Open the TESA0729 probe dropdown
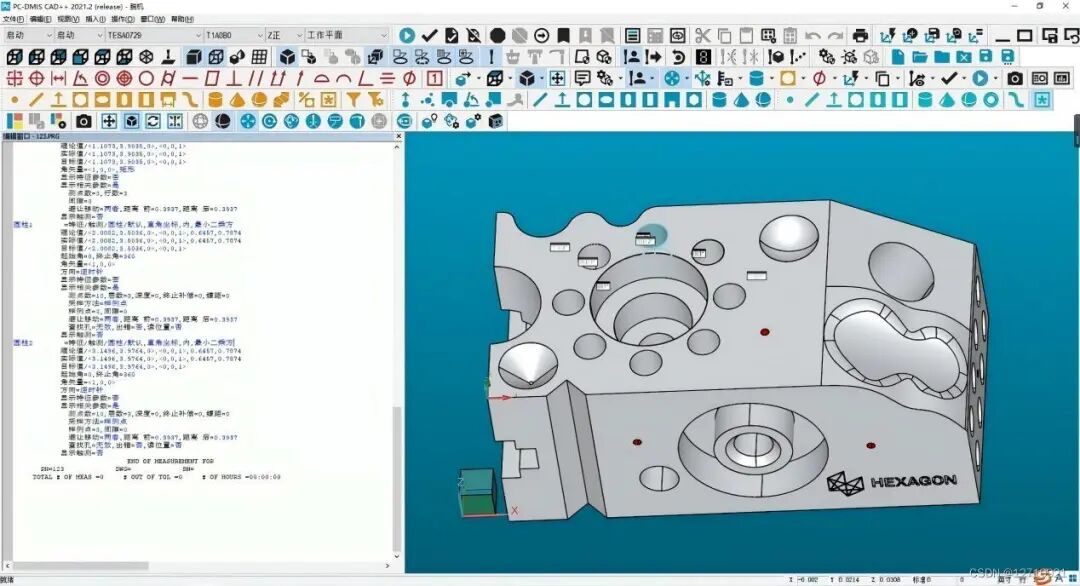 [x=154, y=35]
